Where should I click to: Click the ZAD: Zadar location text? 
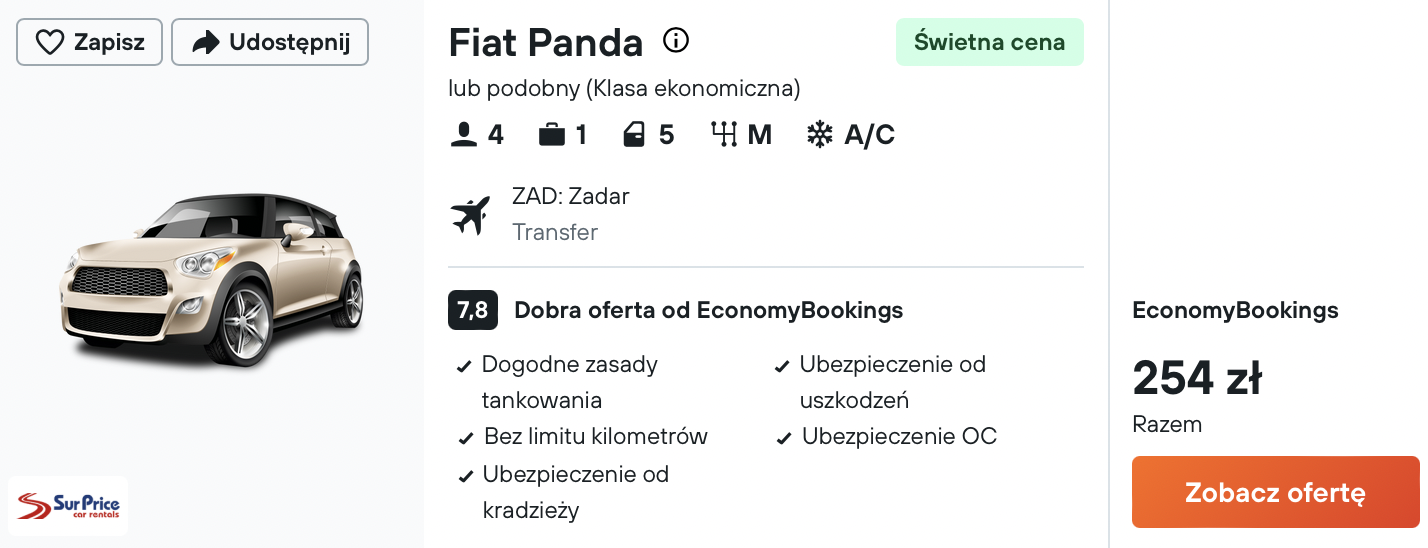coord(570,196)
